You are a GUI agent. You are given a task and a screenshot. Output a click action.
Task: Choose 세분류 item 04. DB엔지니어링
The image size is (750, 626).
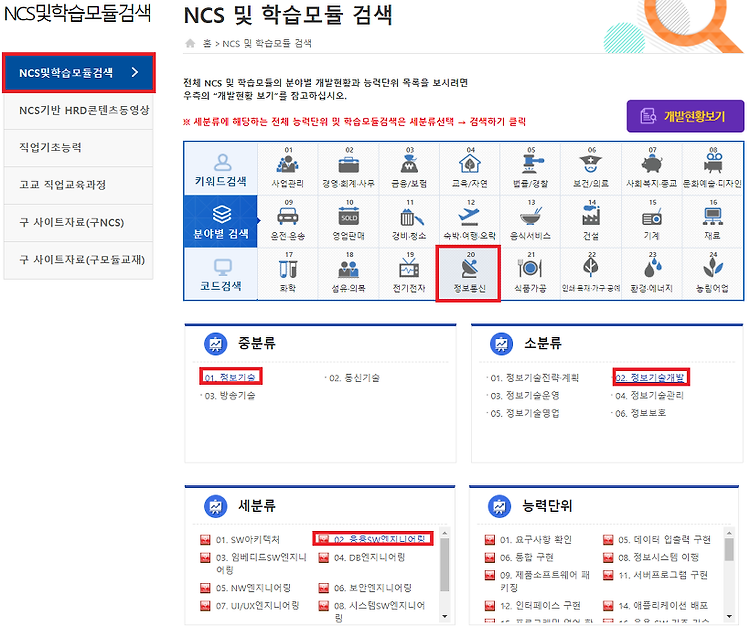tap(369, 557)
